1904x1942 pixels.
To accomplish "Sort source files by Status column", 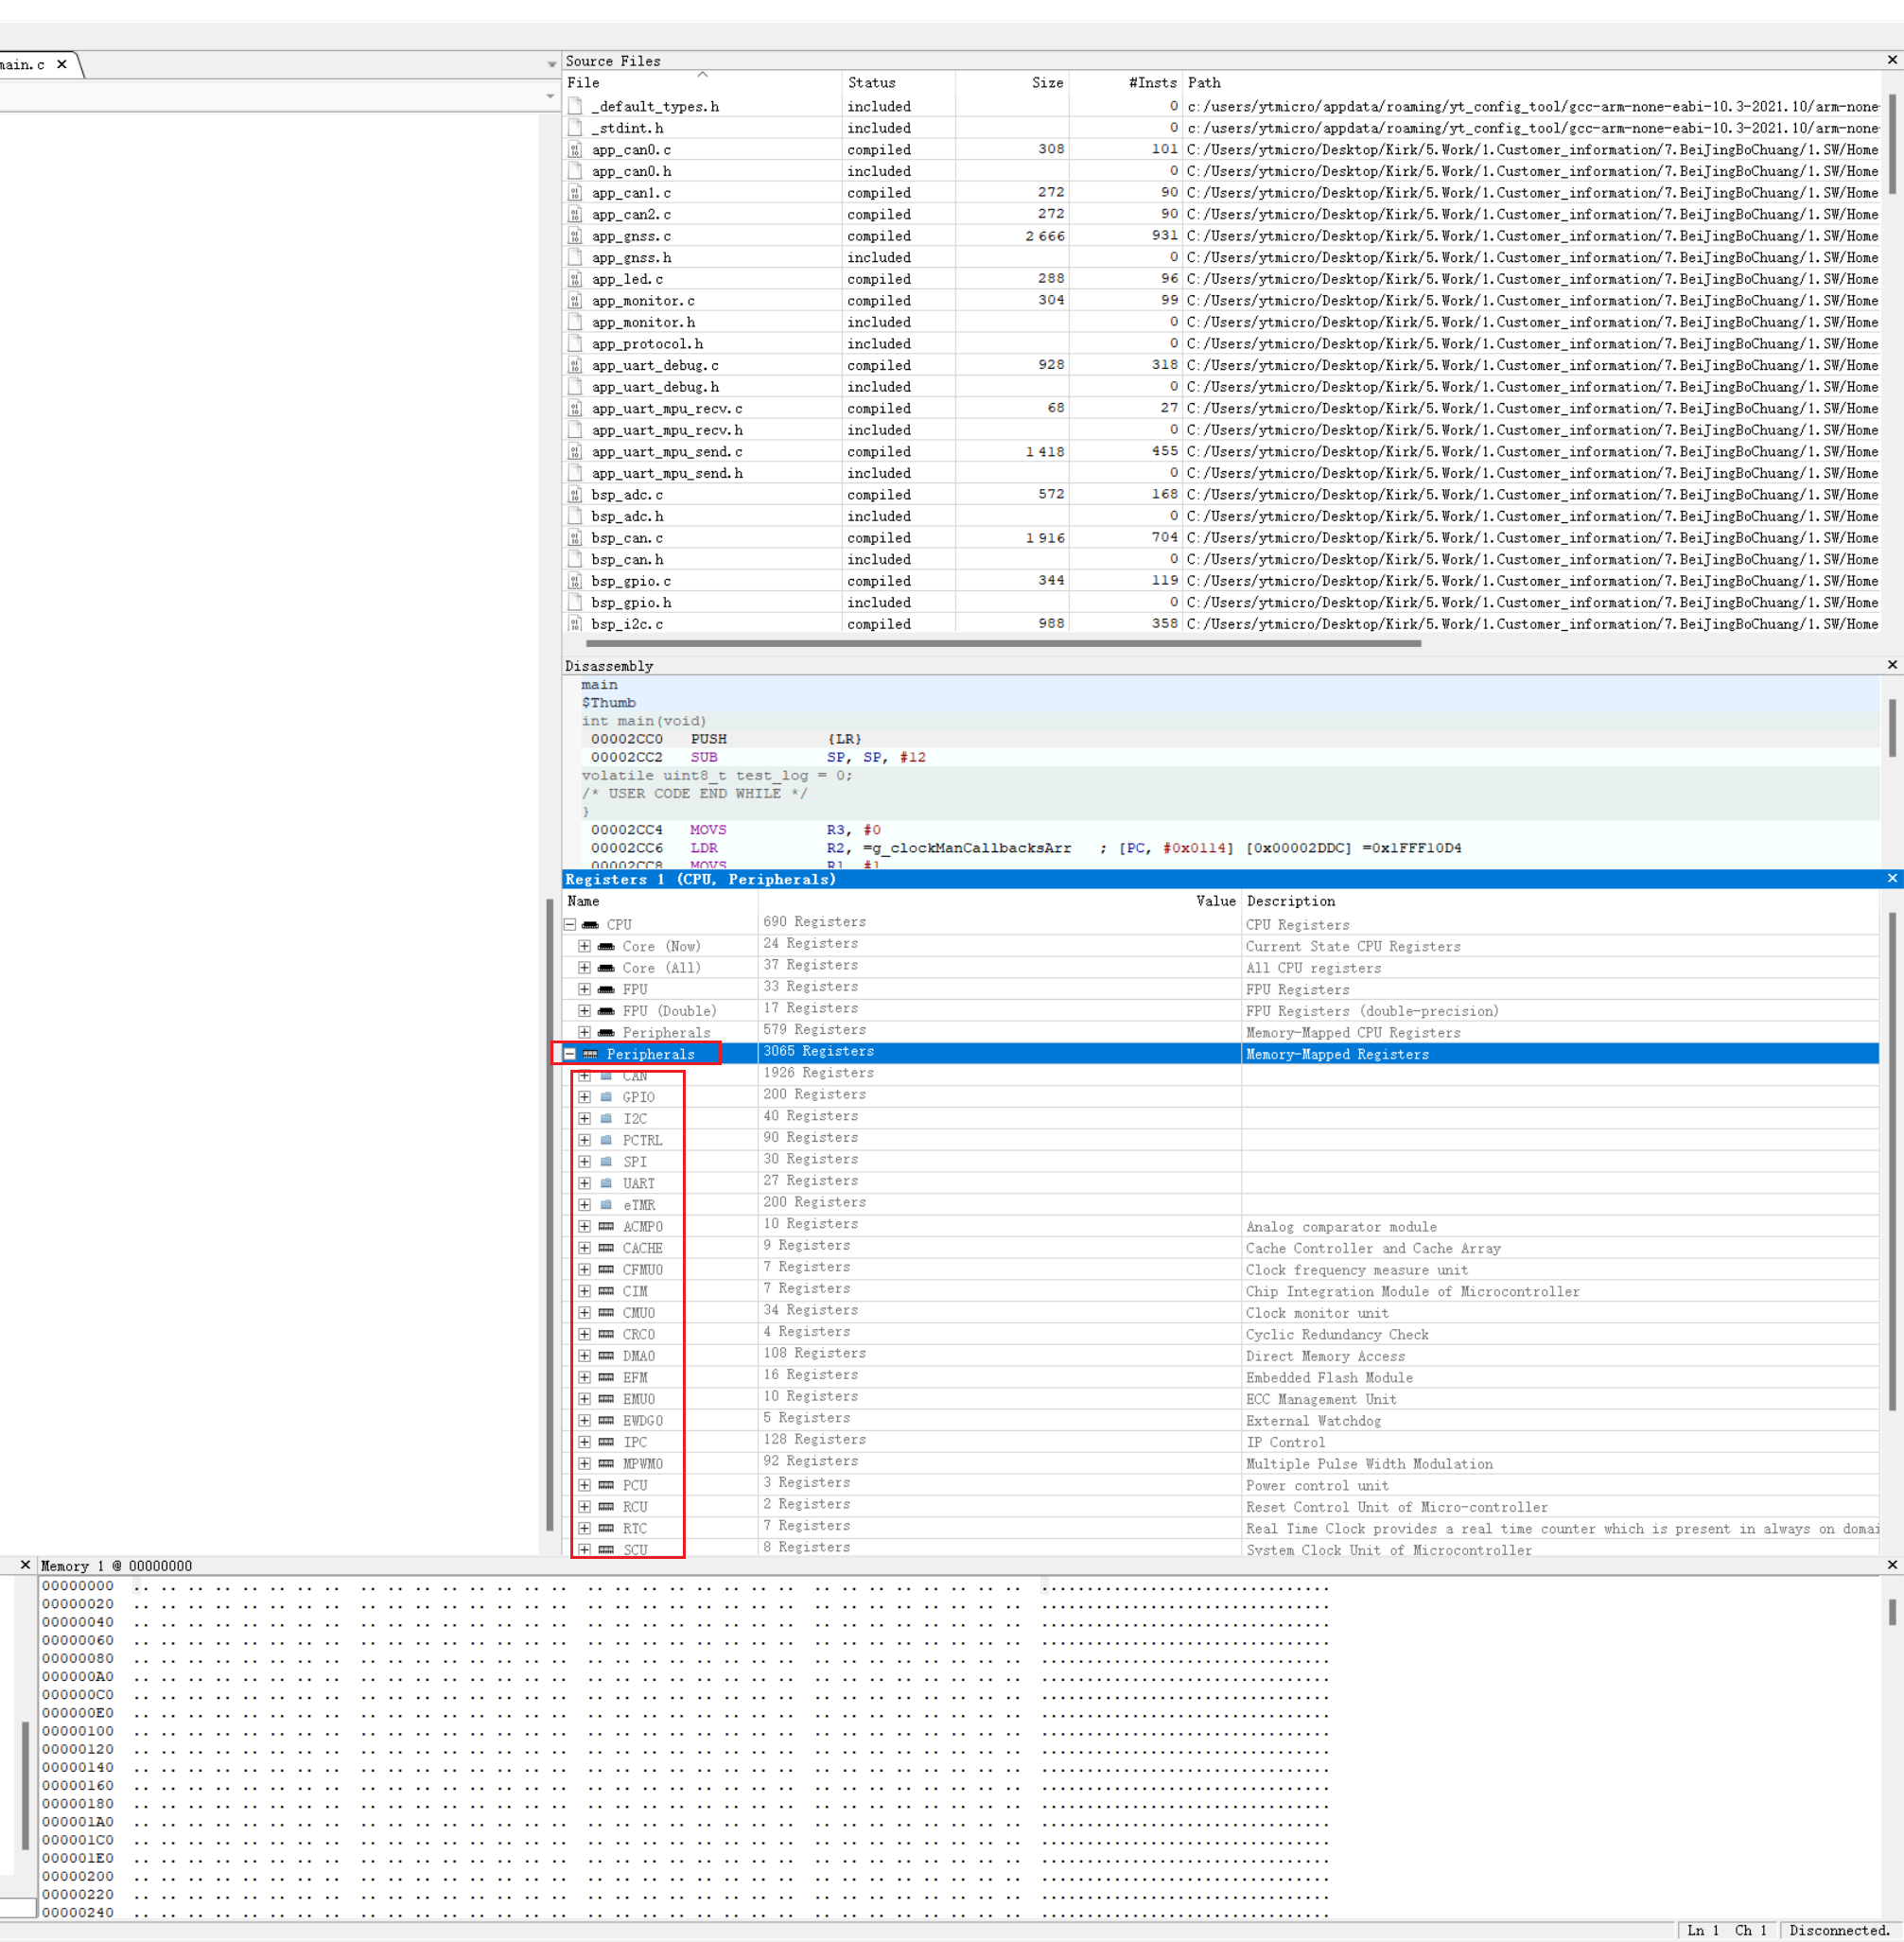I will point(871,83).
